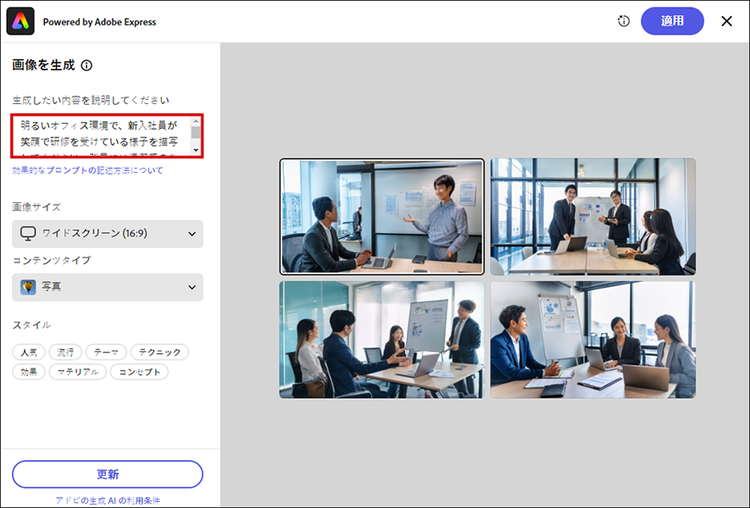
Task: Open the 効果的なプロンプトの記述方法について link
Action: [88, 171]
